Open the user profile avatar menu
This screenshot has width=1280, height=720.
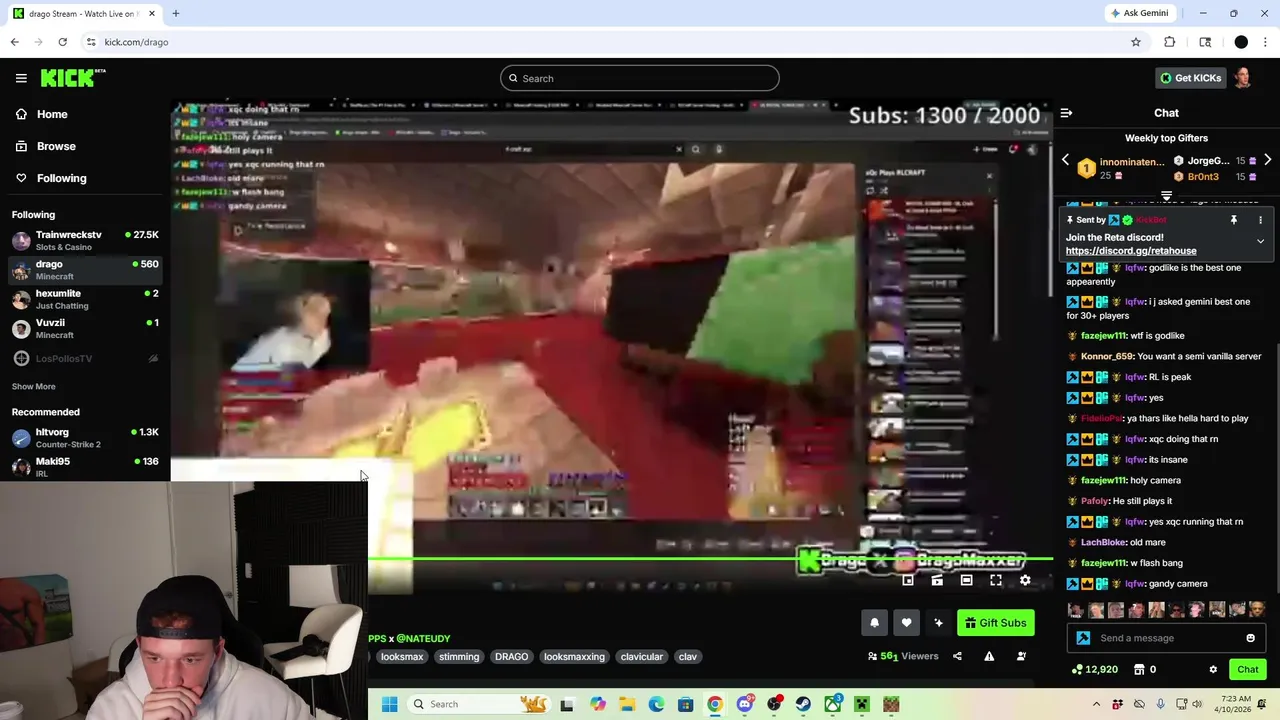tap(1243, 78)
